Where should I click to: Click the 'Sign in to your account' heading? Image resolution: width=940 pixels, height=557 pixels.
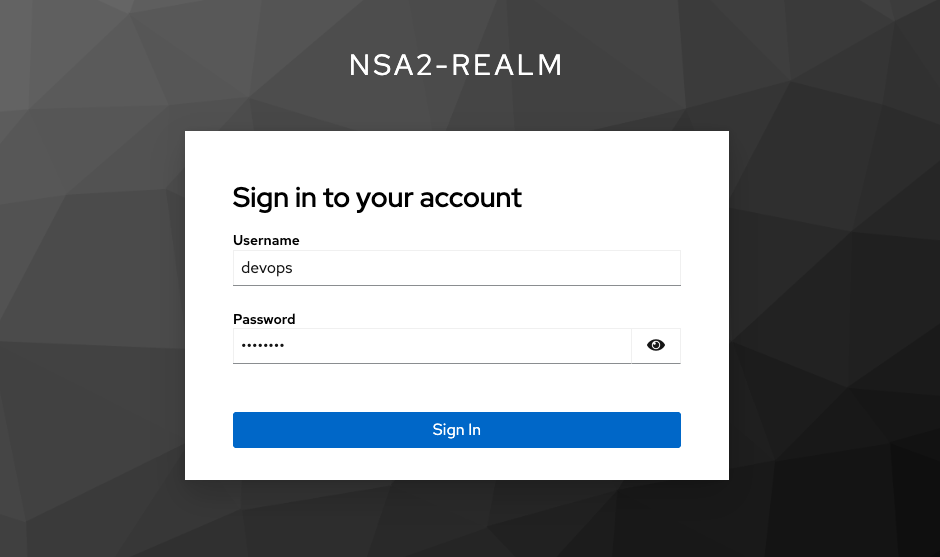coord(377,198)
